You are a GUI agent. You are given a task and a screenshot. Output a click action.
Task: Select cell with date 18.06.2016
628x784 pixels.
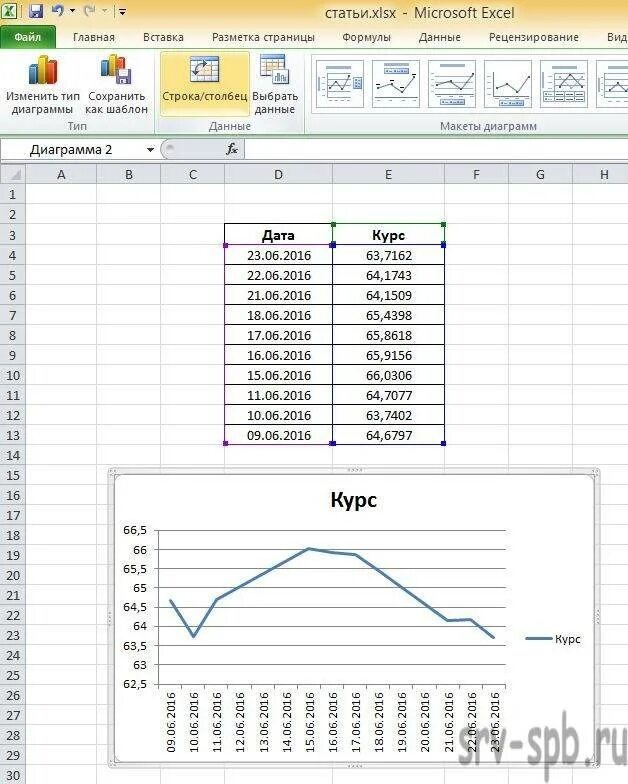(x=278, y=315)
